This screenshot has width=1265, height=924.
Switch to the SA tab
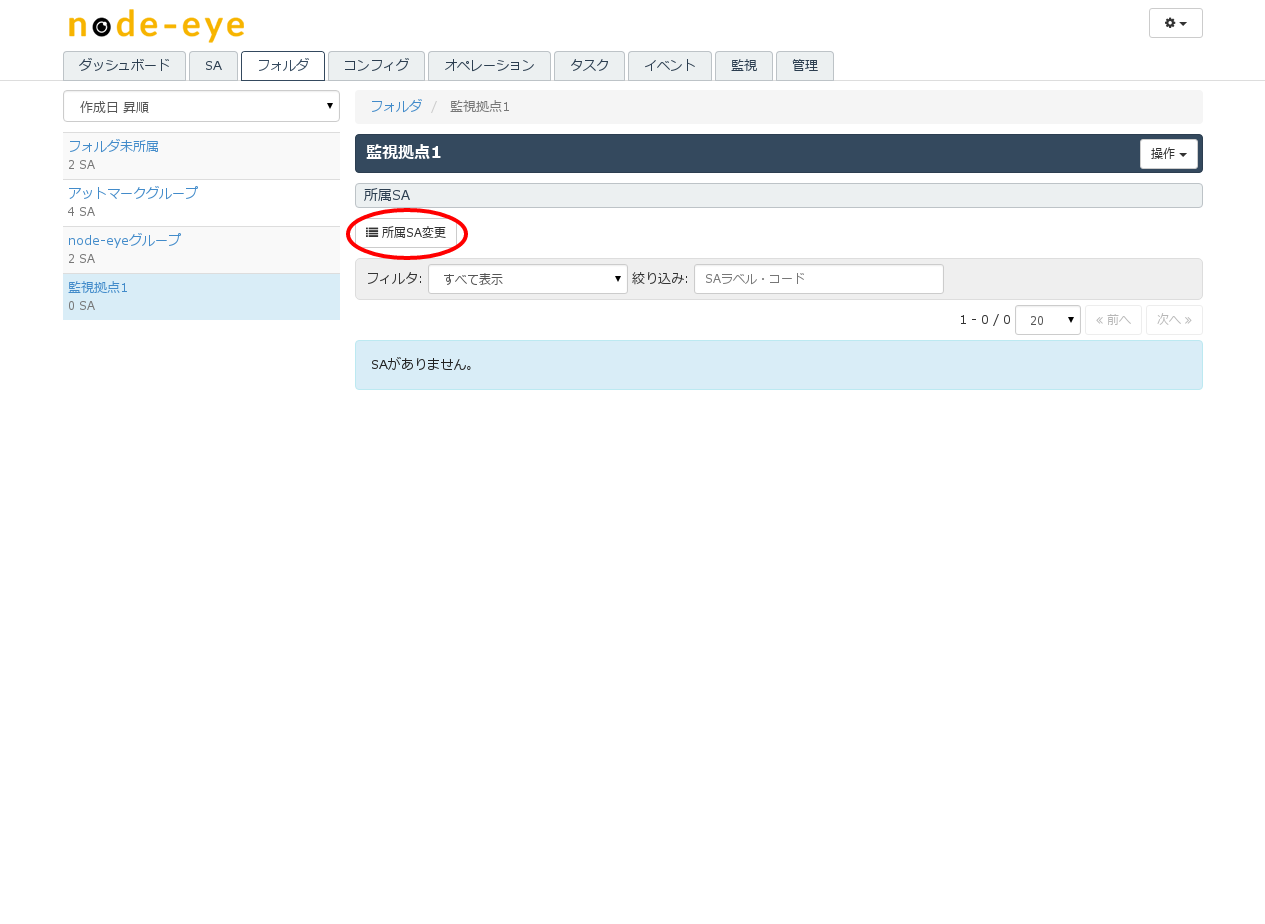[x=213, y=65]
